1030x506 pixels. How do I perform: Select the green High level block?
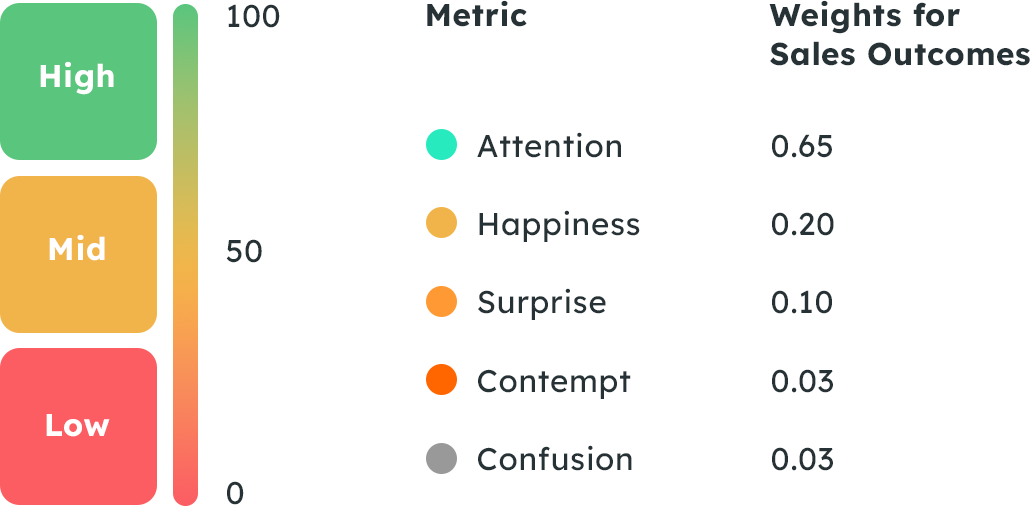[78, 81]
